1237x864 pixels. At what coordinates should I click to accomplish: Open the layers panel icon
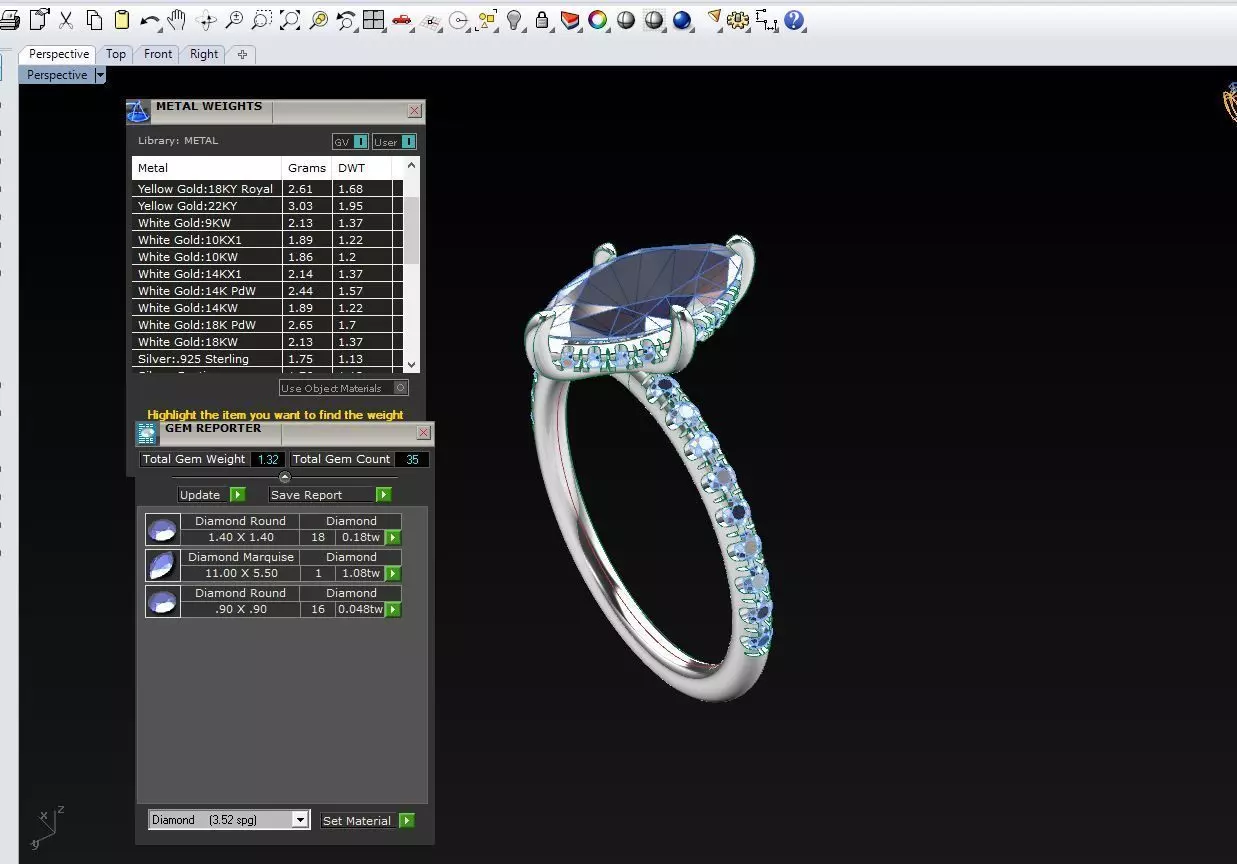(570, 19)
